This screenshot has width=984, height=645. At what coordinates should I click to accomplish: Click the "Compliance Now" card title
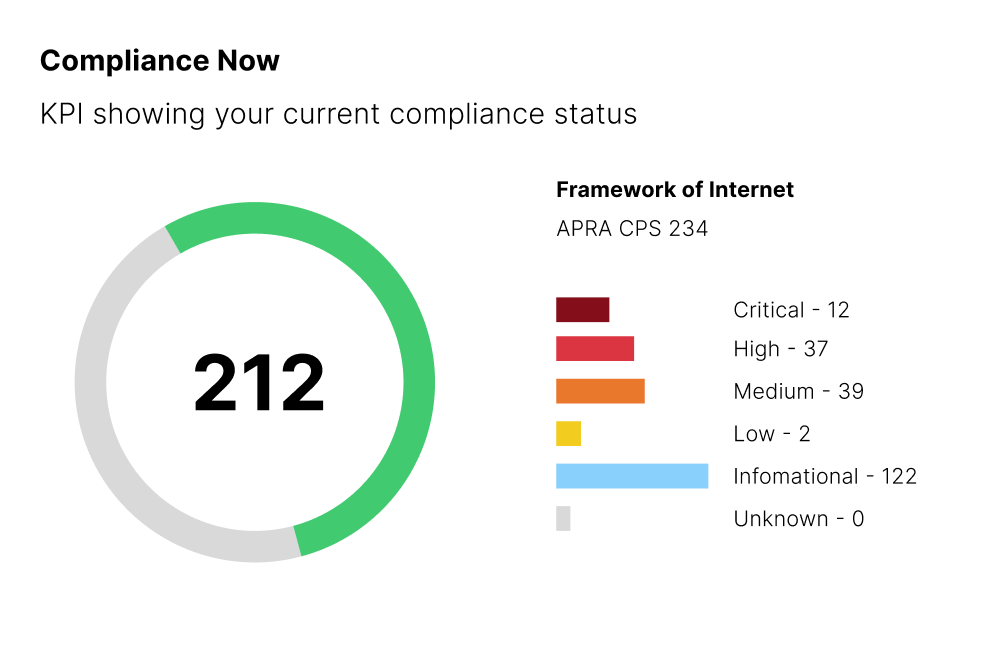160,61
